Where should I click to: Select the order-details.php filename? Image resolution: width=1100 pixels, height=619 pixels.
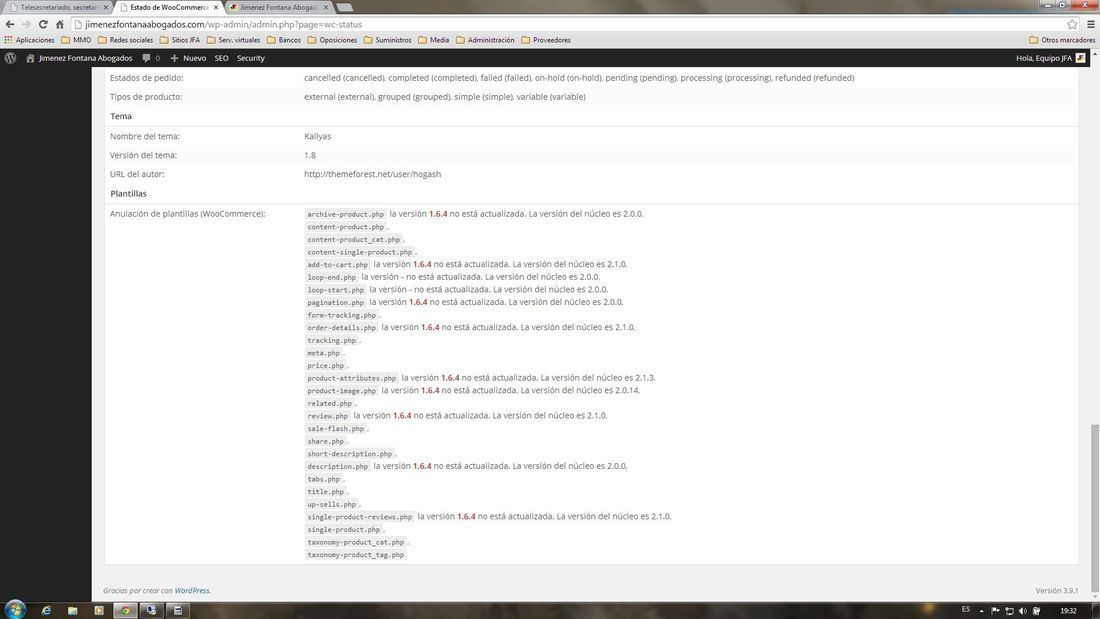[342, 328]
